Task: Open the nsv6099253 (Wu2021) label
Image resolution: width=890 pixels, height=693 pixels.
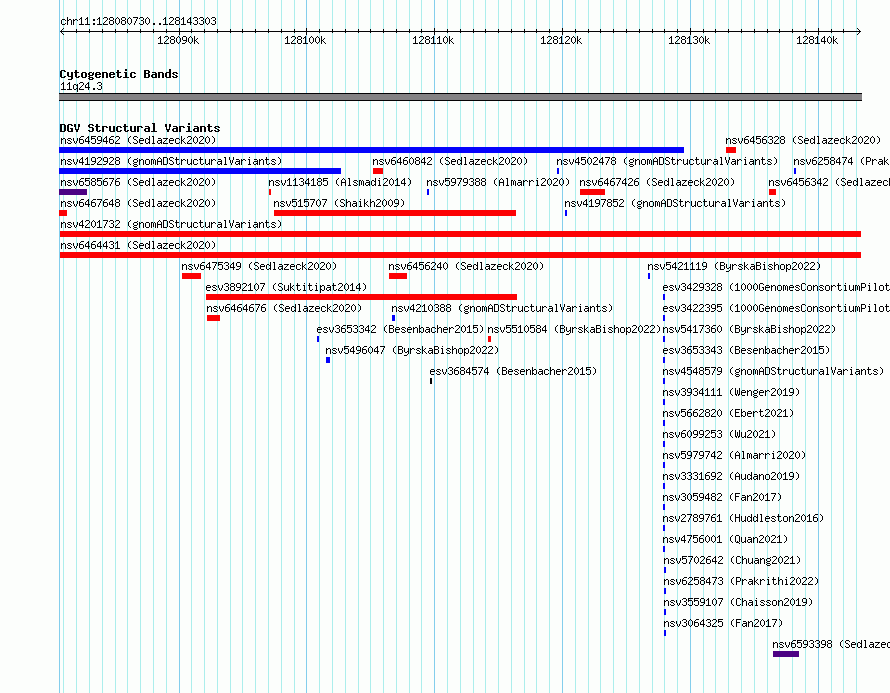Action: [x=719, y=434]
